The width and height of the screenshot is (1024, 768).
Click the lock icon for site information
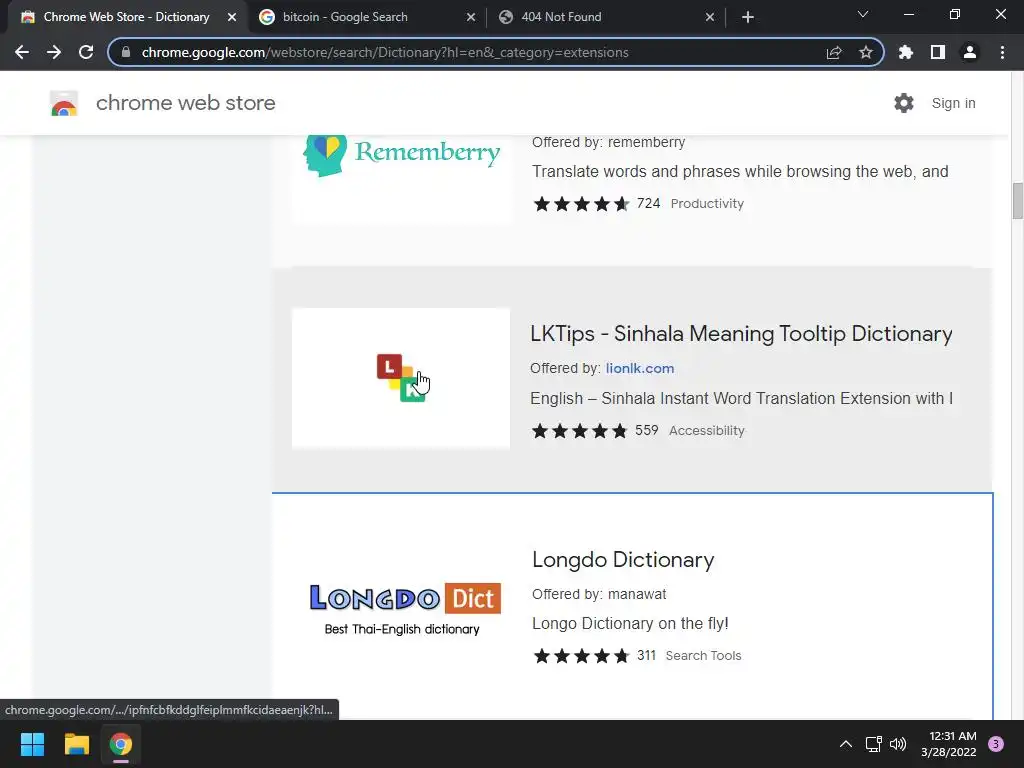[126, 52]
